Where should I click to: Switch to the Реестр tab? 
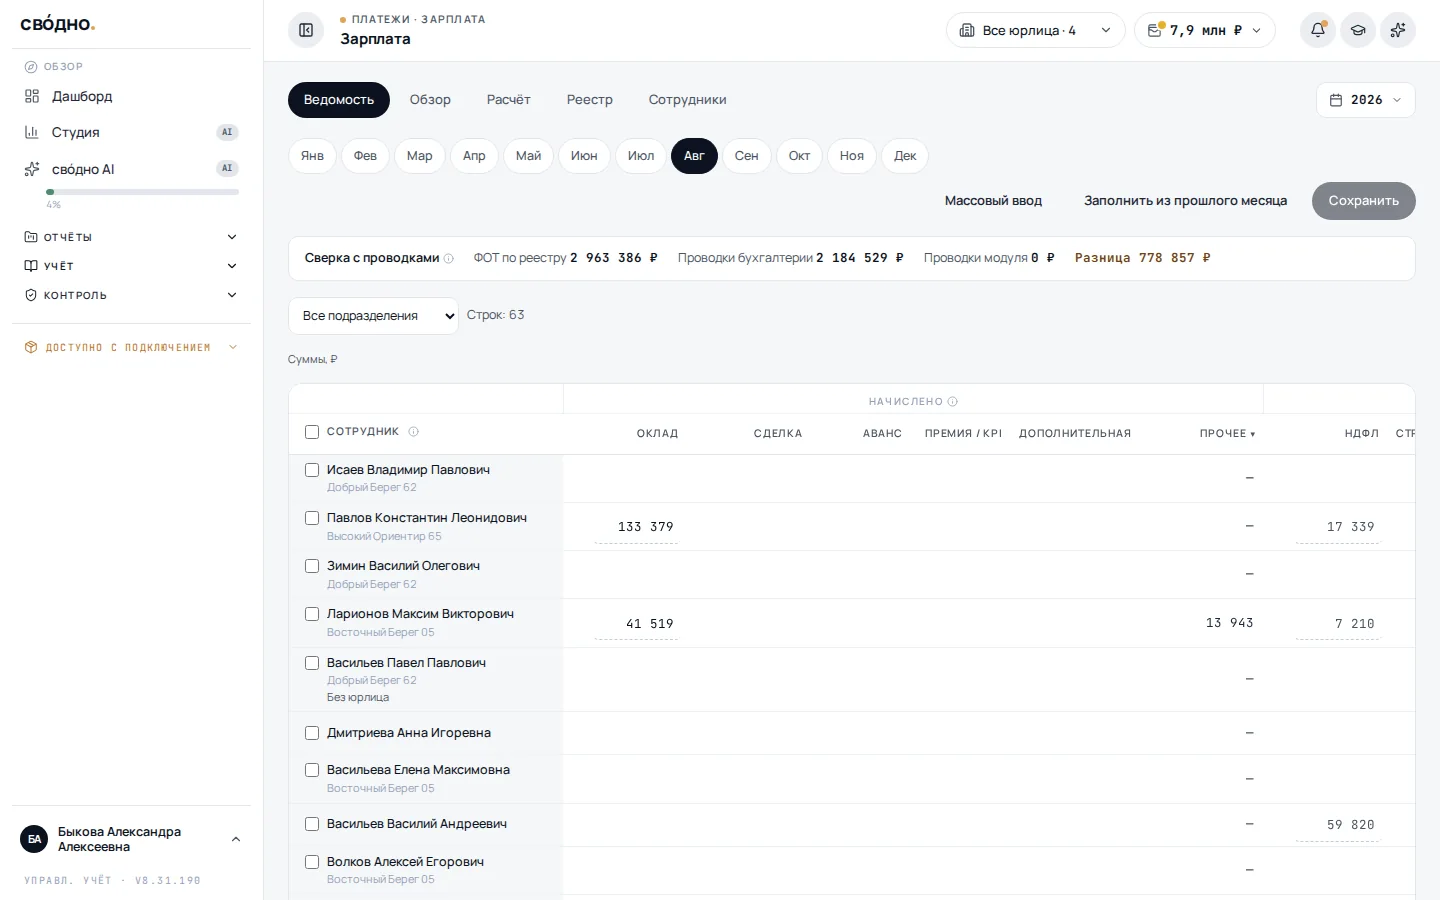[590, 100]
